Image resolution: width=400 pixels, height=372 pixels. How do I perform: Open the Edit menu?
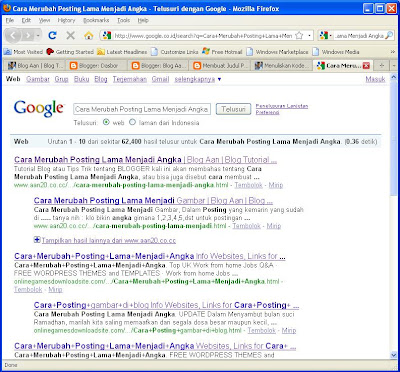point(26,20)
